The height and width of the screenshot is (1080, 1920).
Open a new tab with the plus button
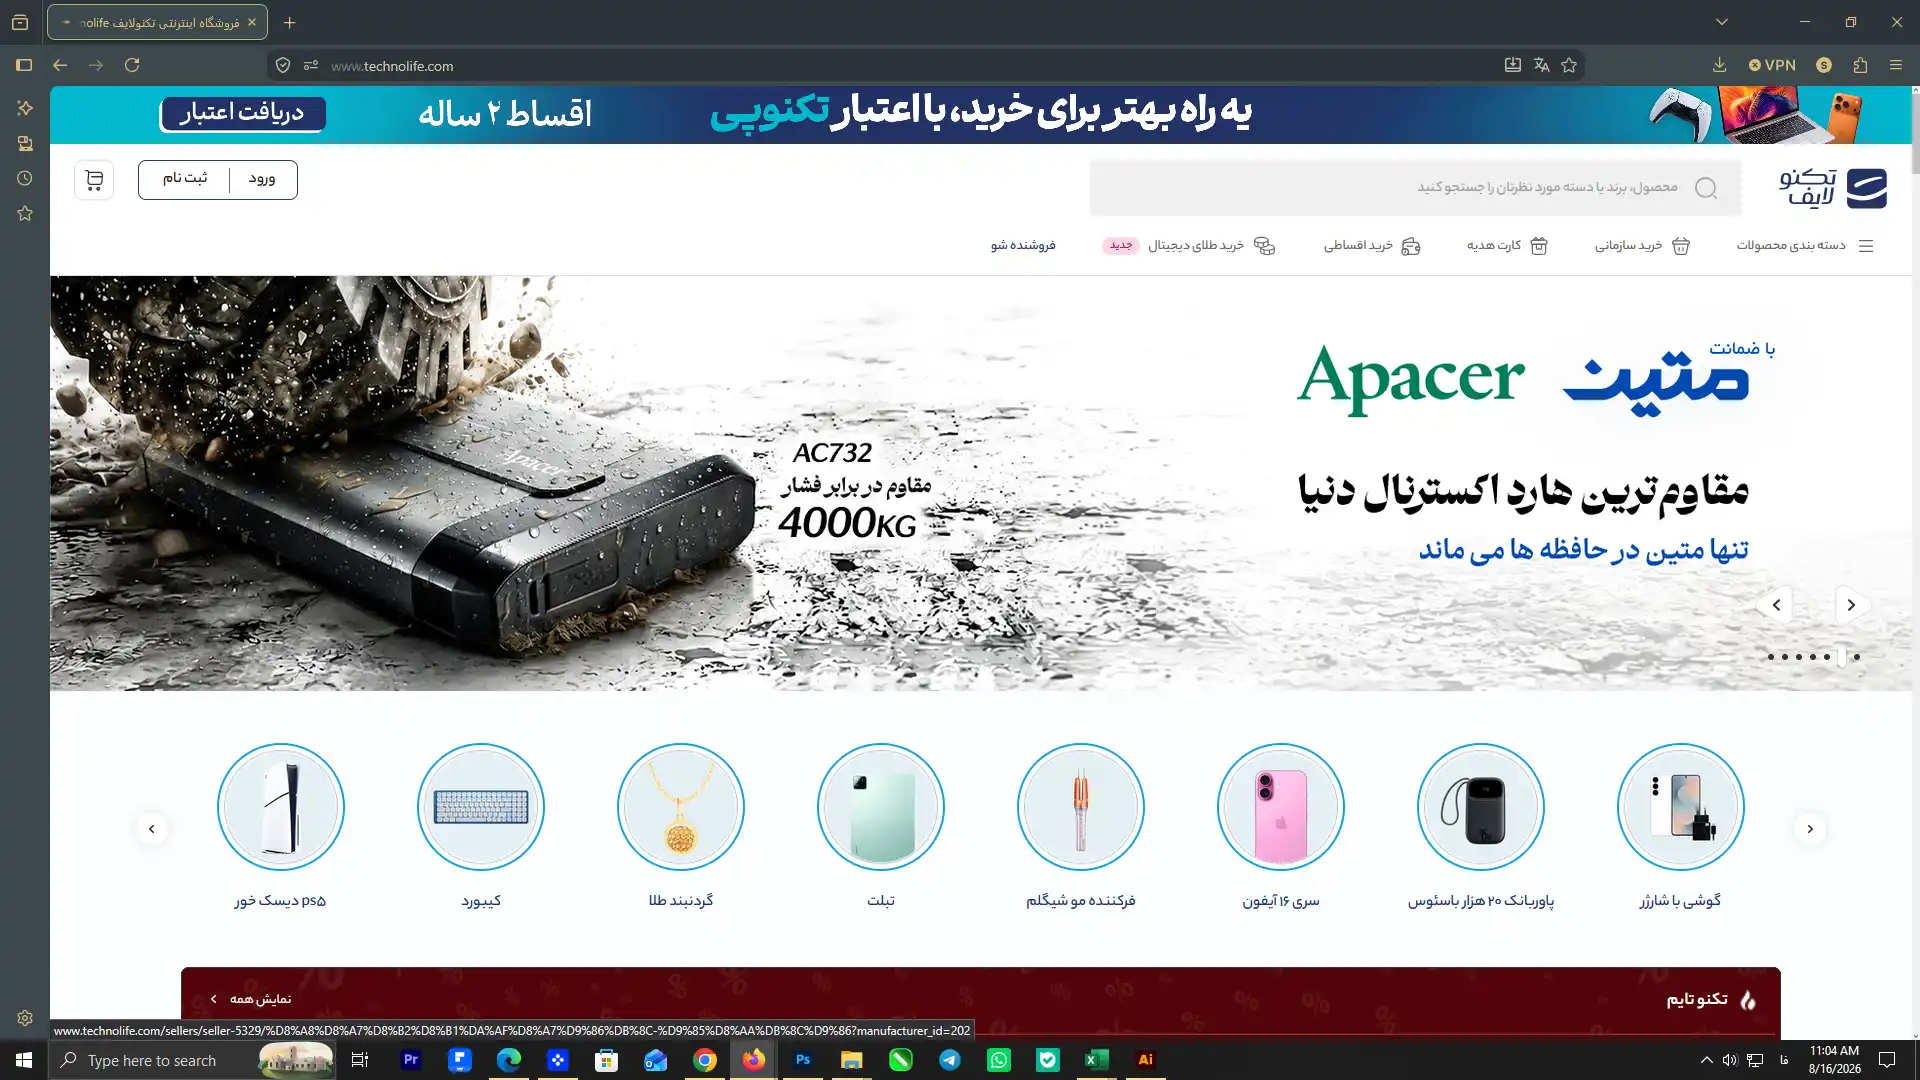pos(289,22)
